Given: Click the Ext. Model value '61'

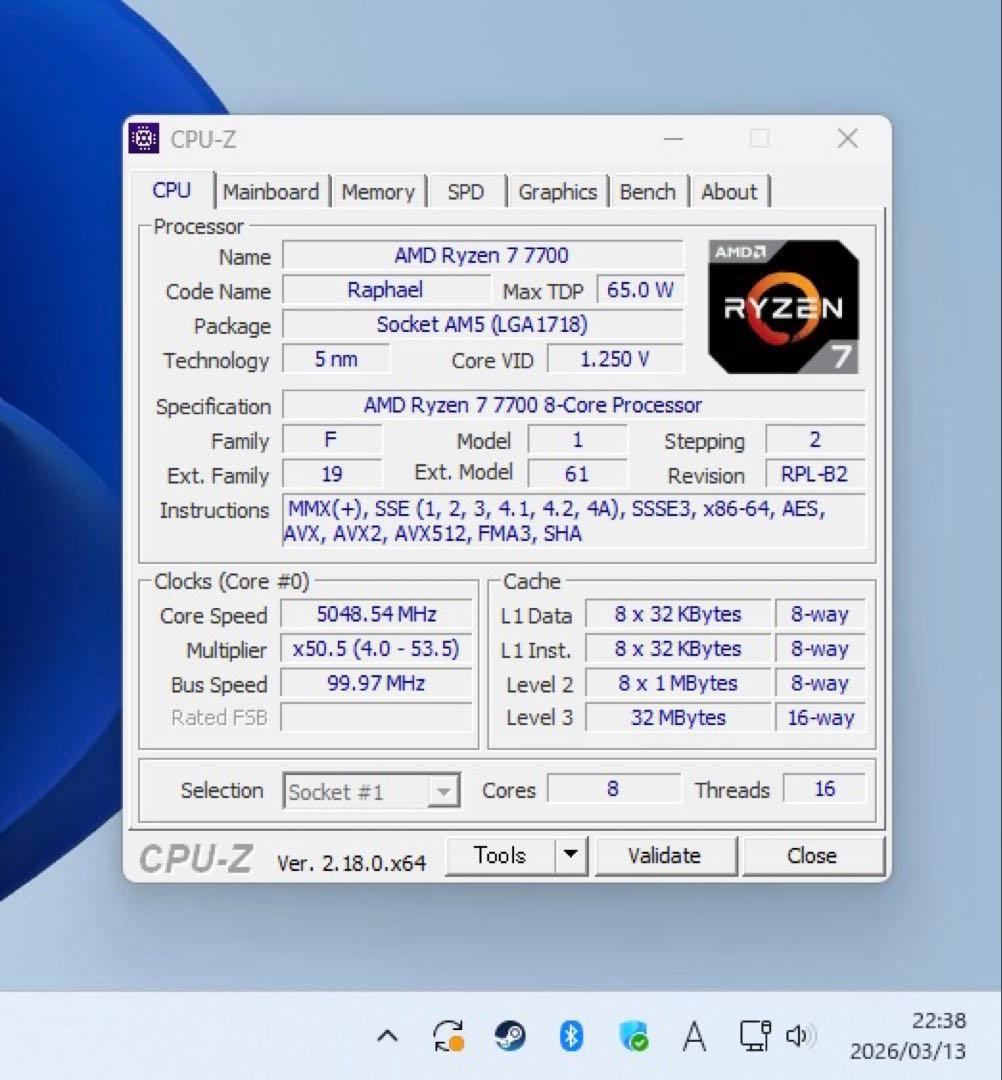Looking at the screenshot, I should point(577,474).
